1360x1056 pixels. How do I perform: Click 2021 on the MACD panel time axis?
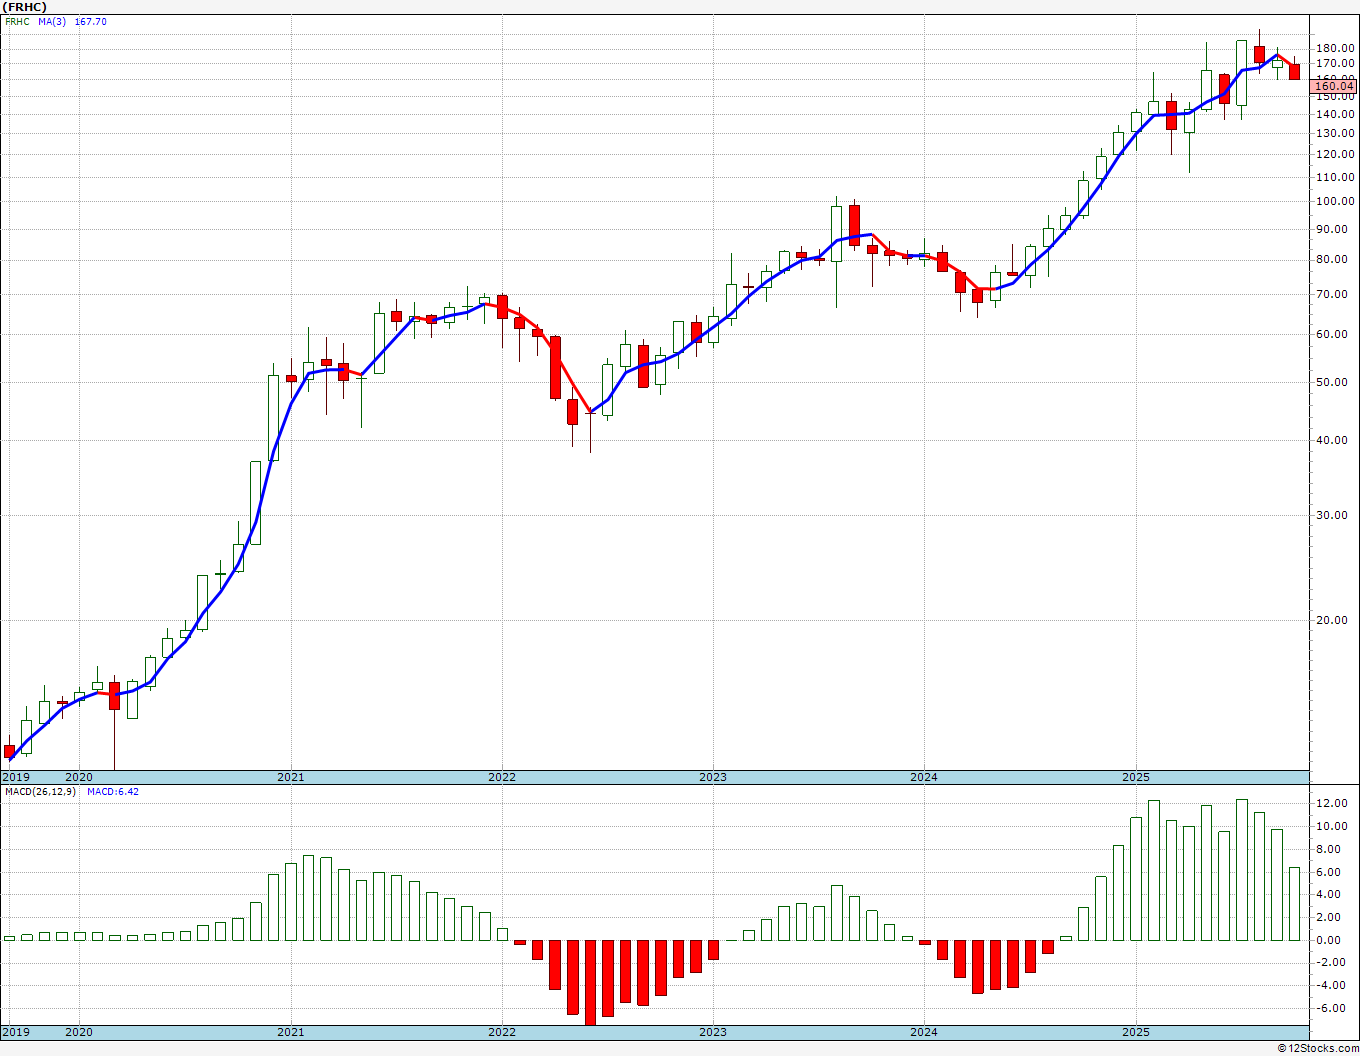click(x=290, y=1032)
